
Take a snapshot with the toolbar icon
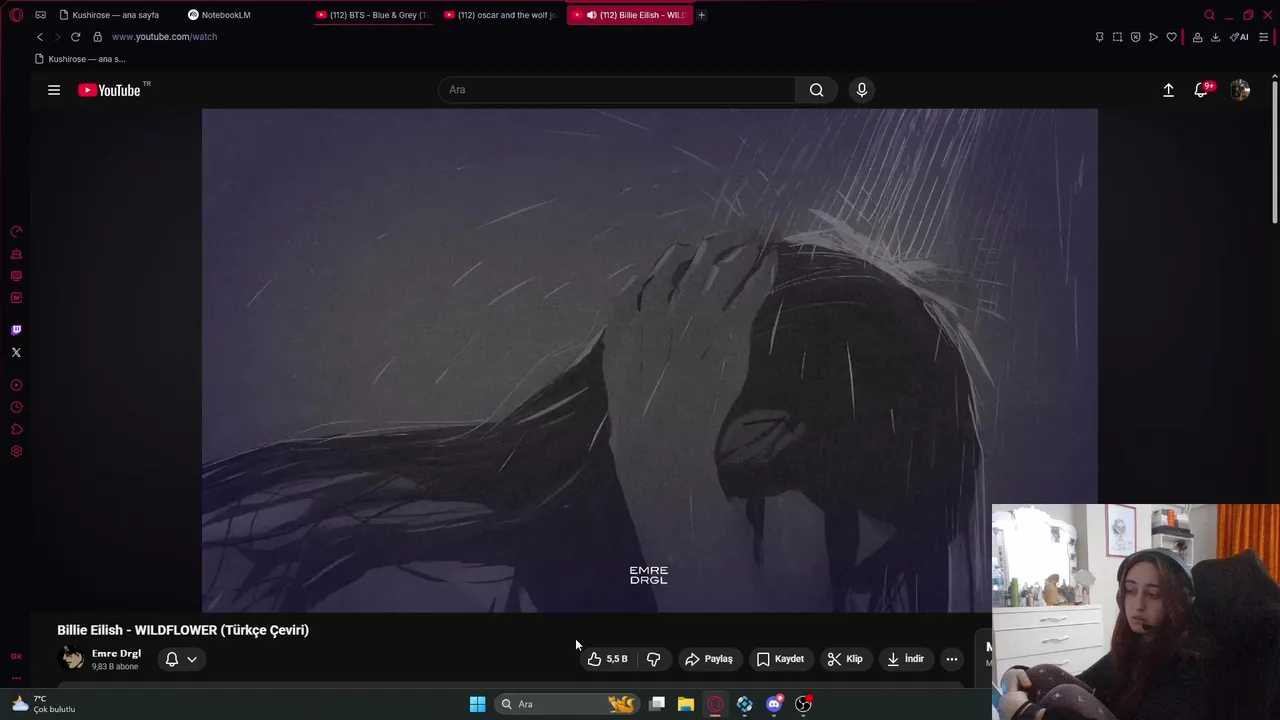pos(1117,37)
